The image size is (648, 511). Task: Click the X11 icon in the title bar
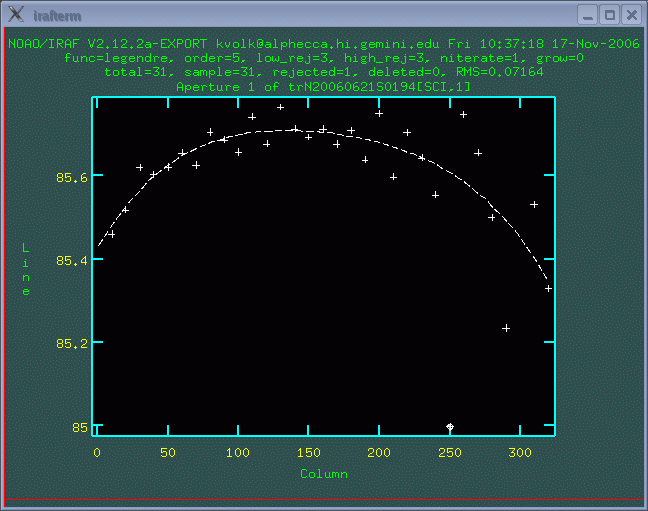coord(16,14)
